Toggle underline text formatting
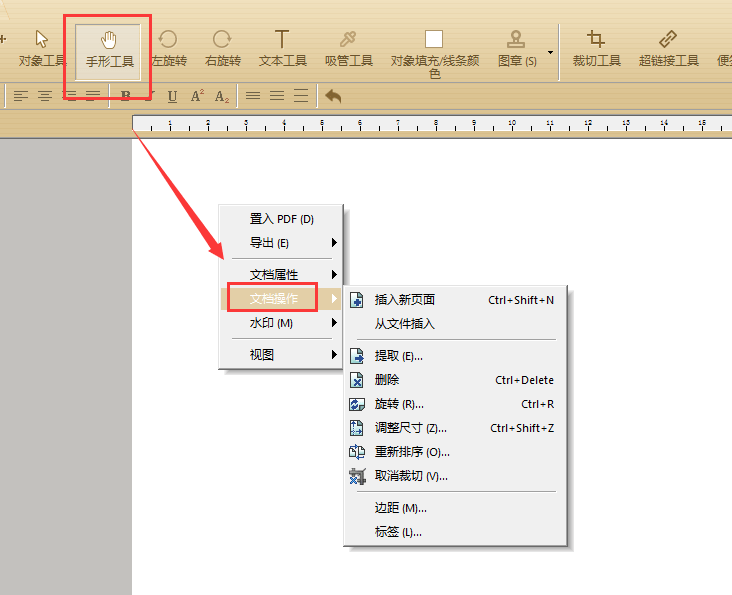 [x=172, y=96]
